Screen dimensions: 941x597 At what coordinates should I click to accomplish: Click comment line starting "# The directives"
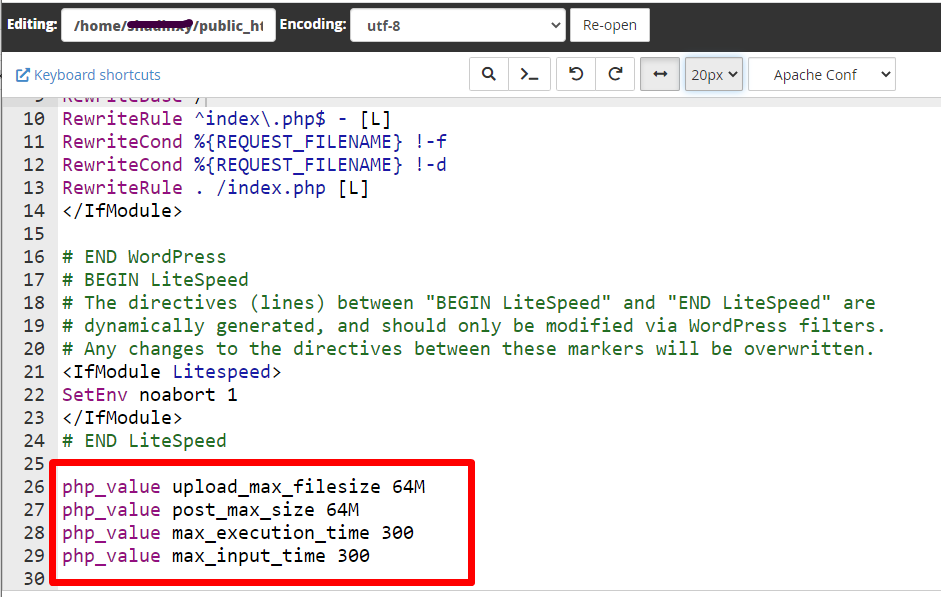(469, 303)
